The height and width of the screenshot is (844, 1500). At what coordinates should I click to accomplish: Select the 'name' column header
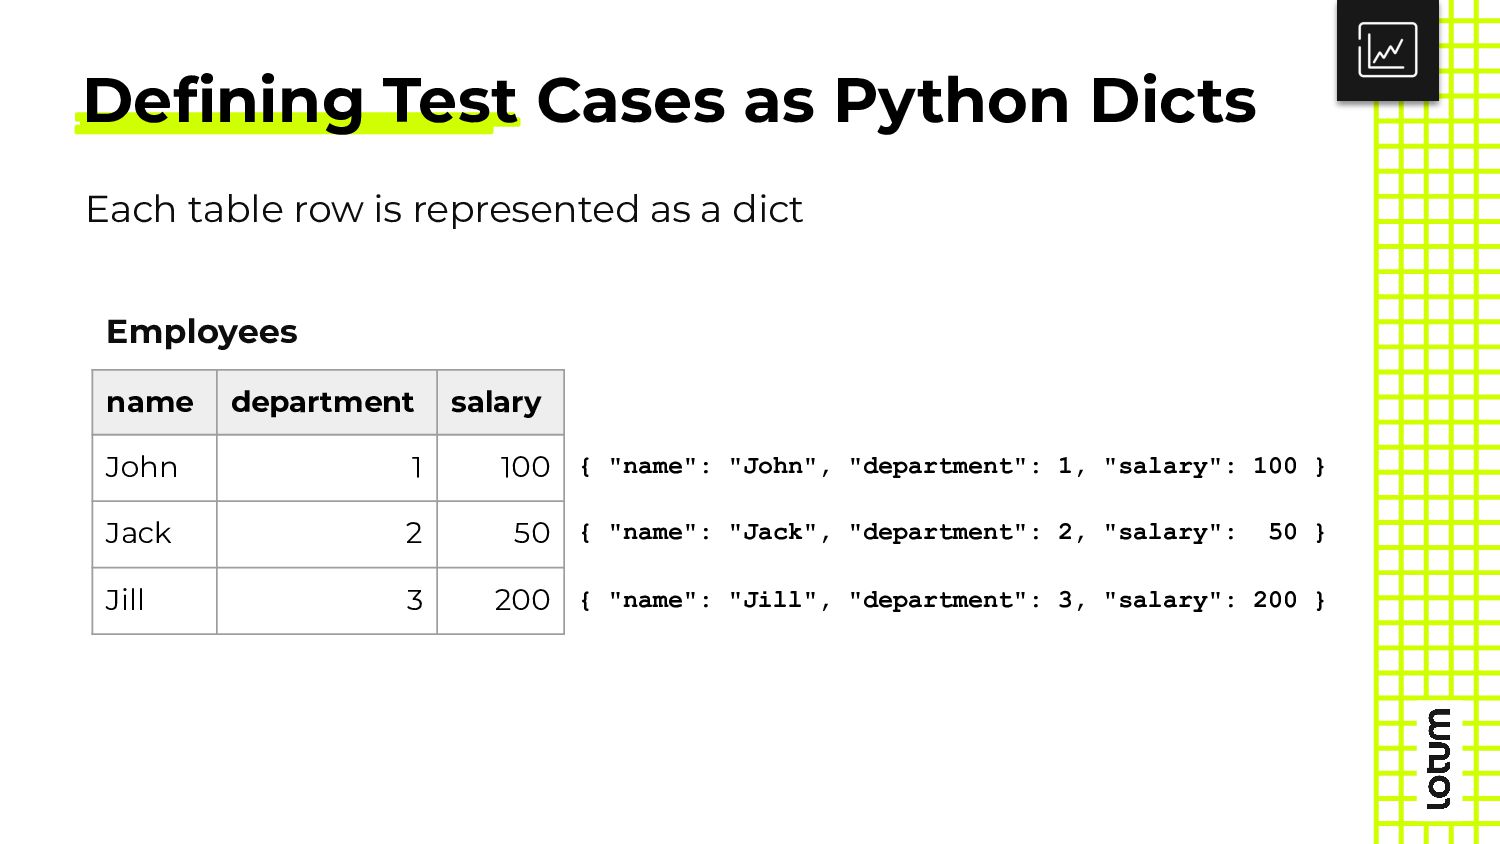click(x=154, y=402)
